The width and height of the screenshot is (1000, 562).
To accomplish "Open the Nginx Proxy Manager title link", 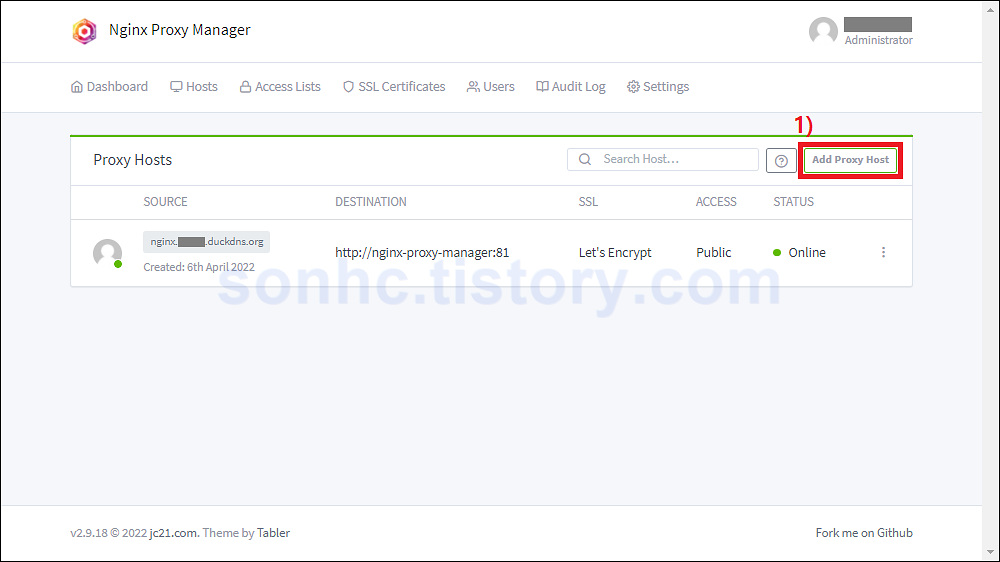I will click(x=179, y=30).
